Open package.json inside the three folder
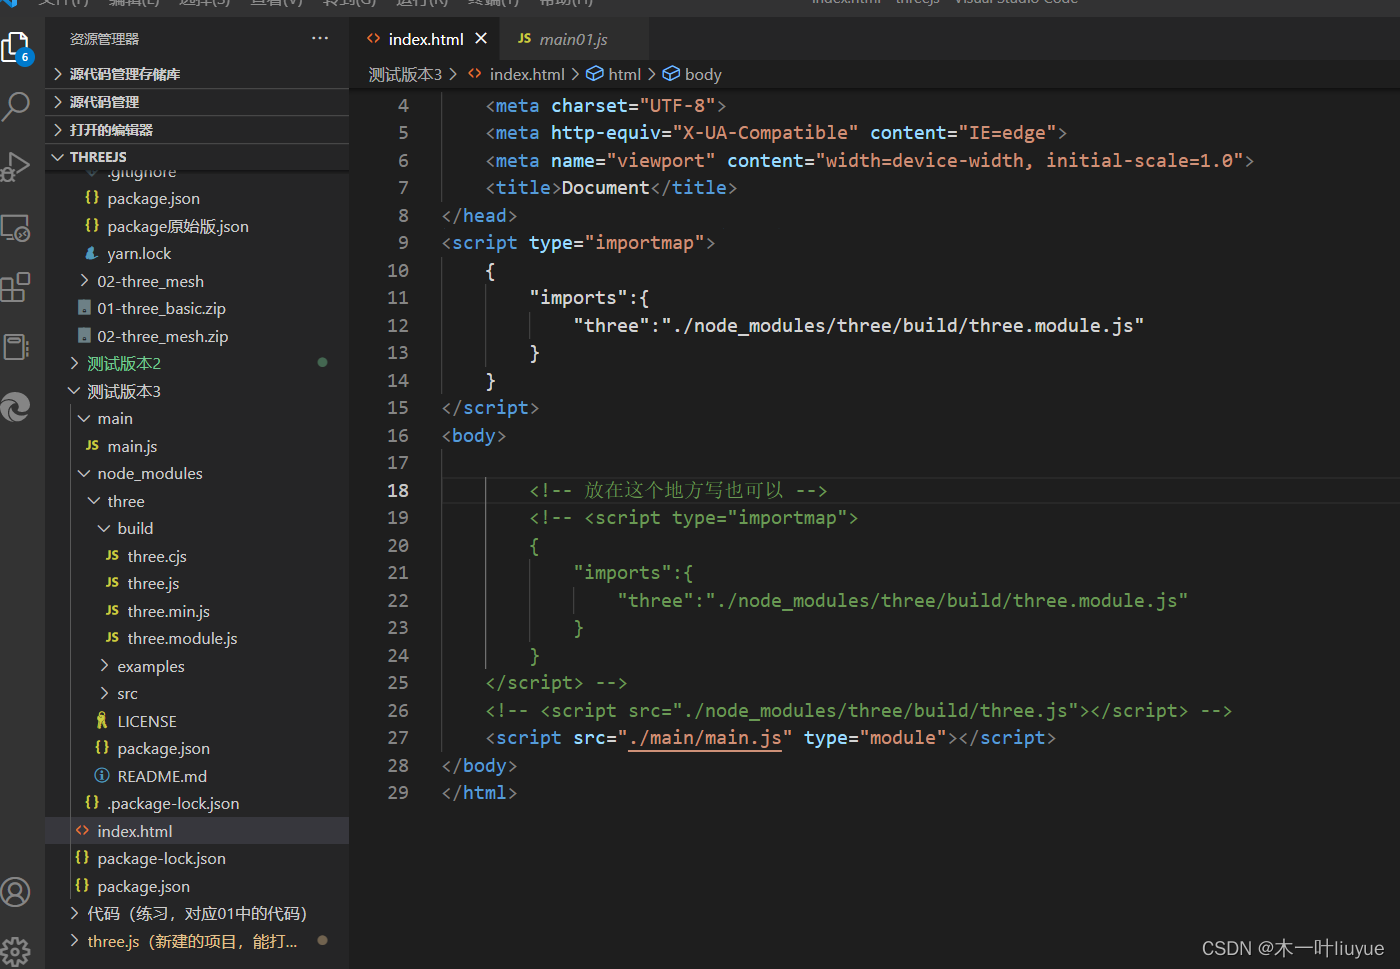Viewport: 1400px width, 969px height. 197,748
